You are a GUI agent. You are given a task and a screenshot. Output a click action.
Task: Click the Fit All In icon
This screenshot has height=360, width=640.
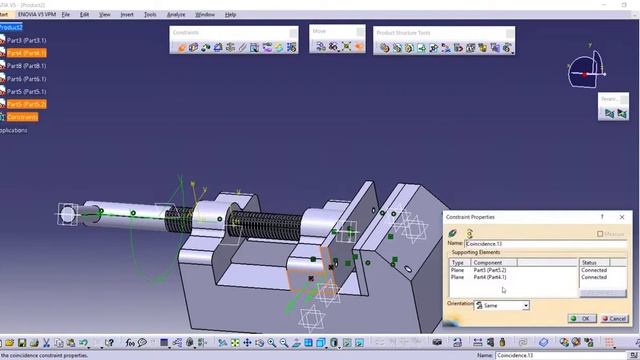(235, 343)
